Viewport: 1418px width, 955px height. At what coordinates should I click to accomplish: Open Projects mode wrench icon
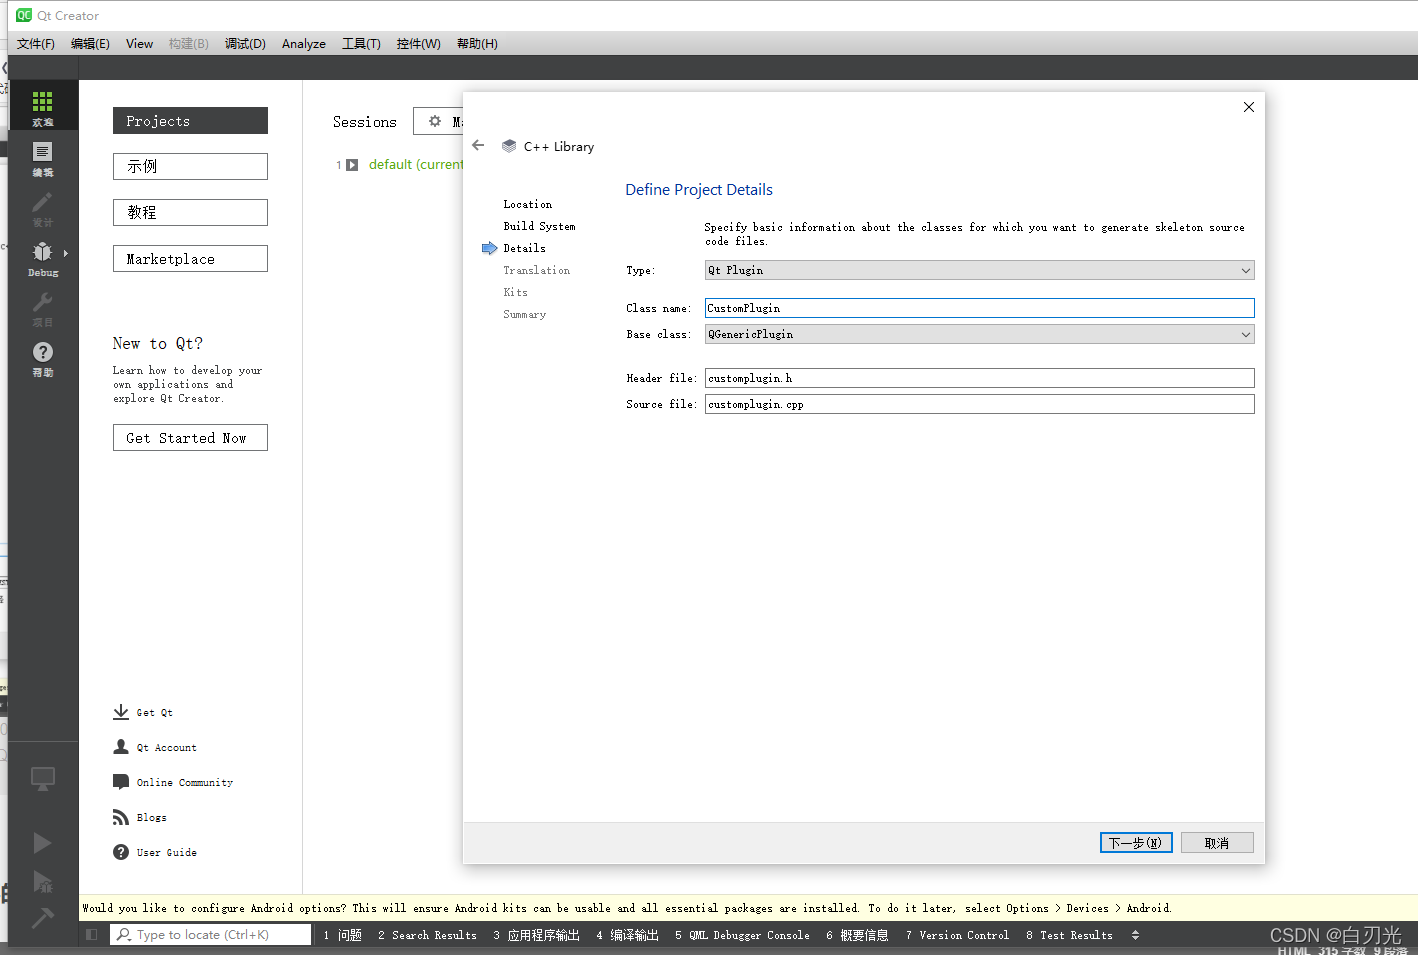coord(42,302)
